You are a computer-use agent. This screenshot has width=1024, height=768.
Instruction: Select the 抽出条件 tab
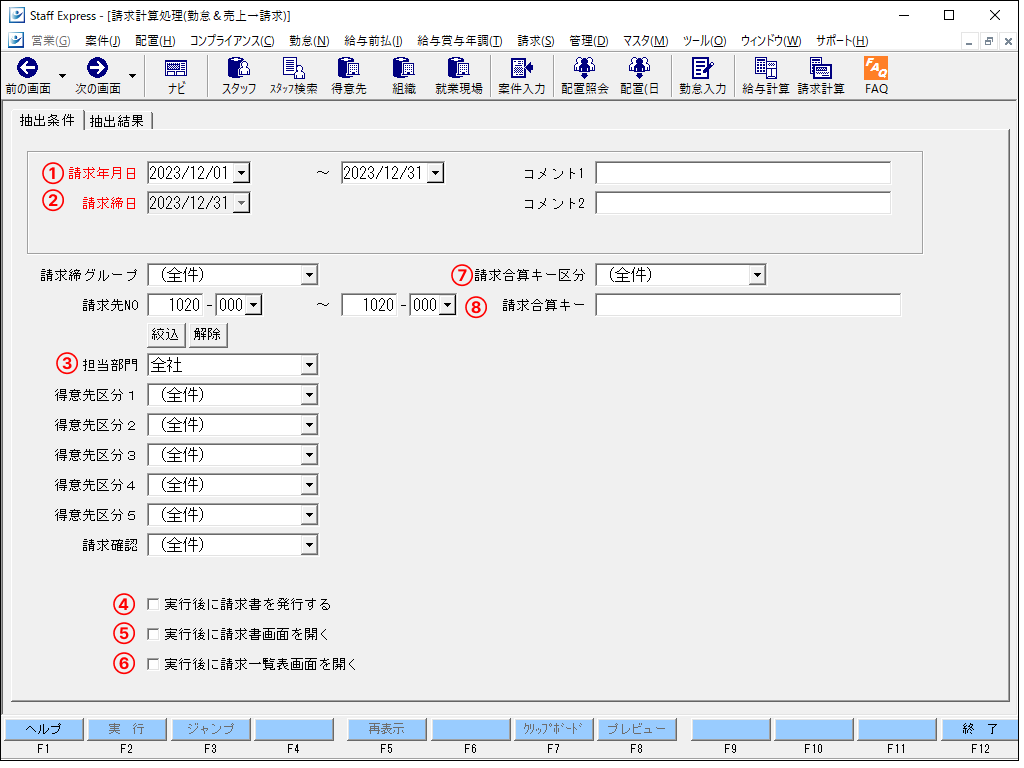tap(47, 120)
